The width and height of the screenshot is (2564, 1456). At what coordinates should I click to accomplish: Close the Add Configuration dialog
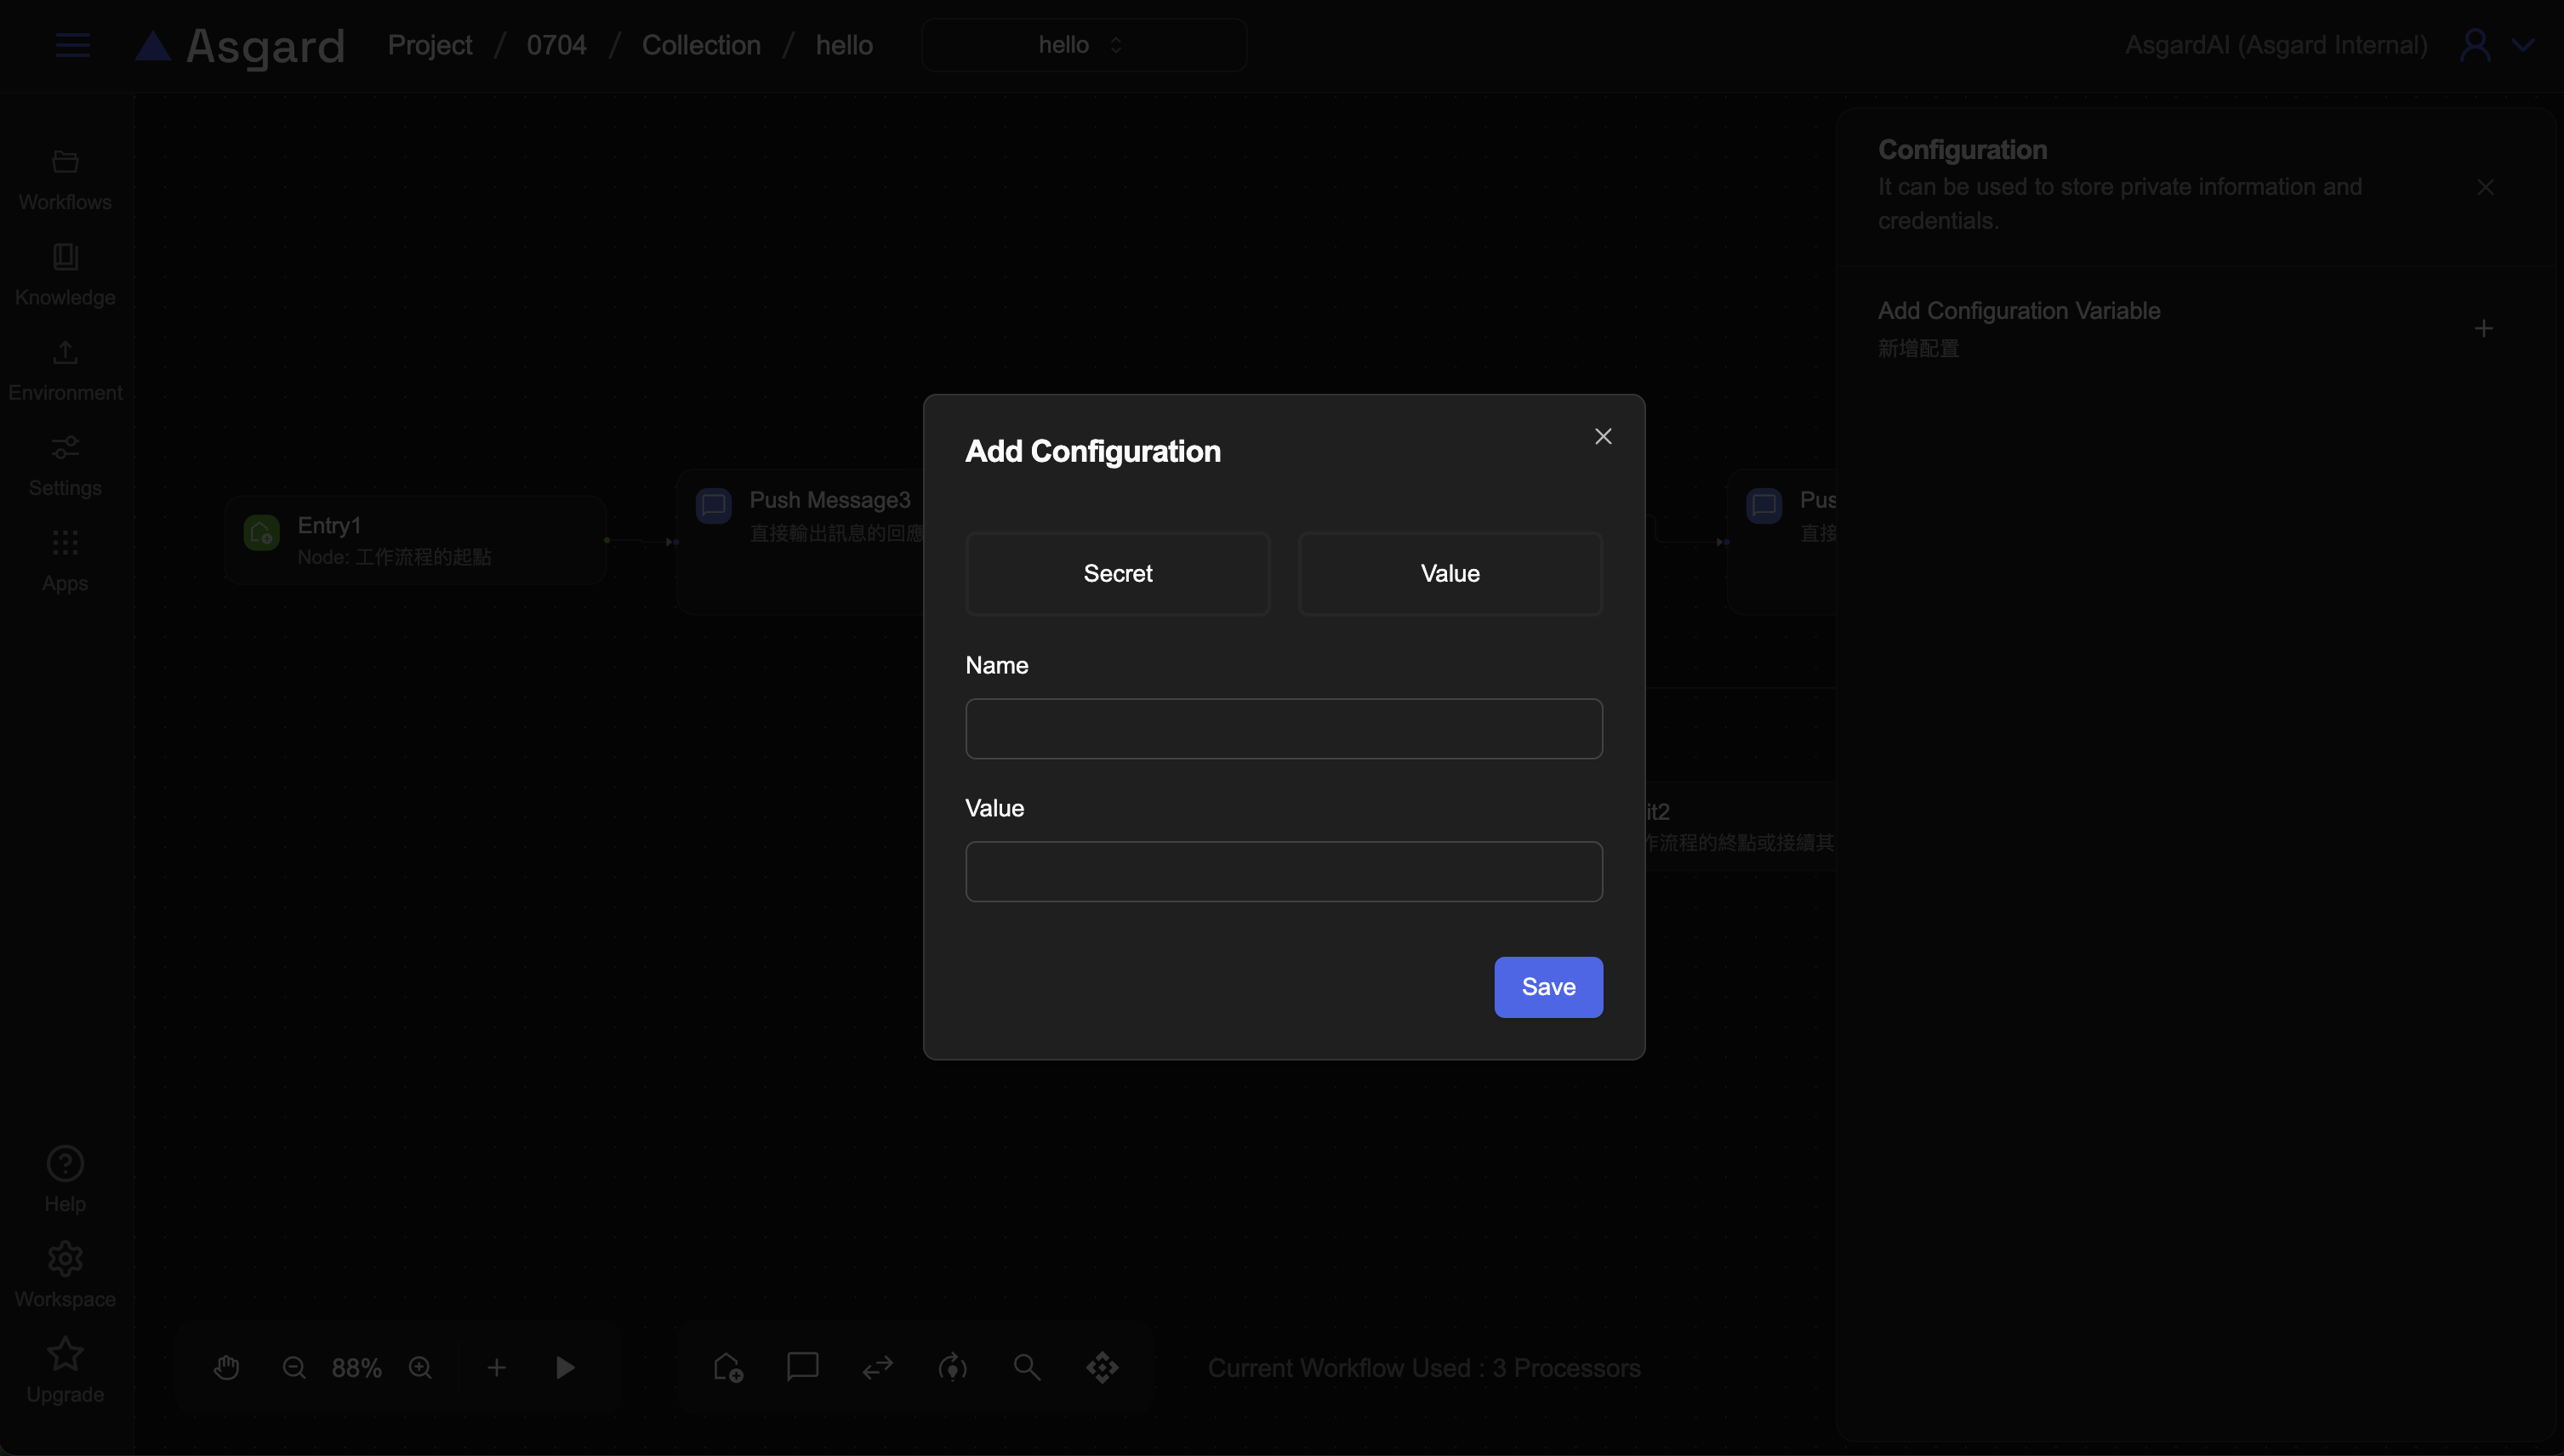[x=1602, y=436]
